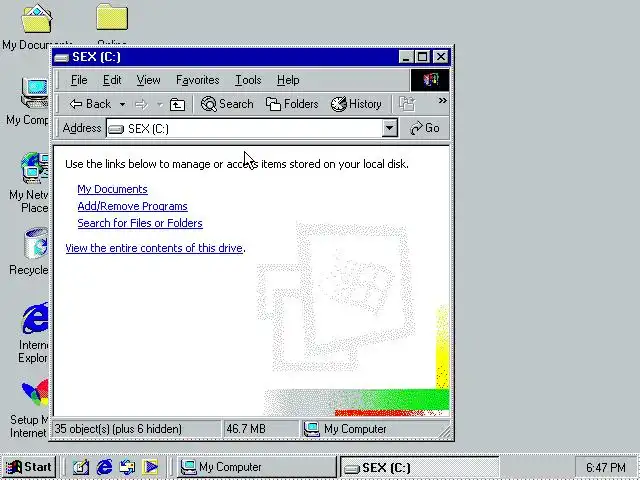Click View the entire contents of this drive
The width and height of the screenshot is (640, 480).
coord(154,248)
